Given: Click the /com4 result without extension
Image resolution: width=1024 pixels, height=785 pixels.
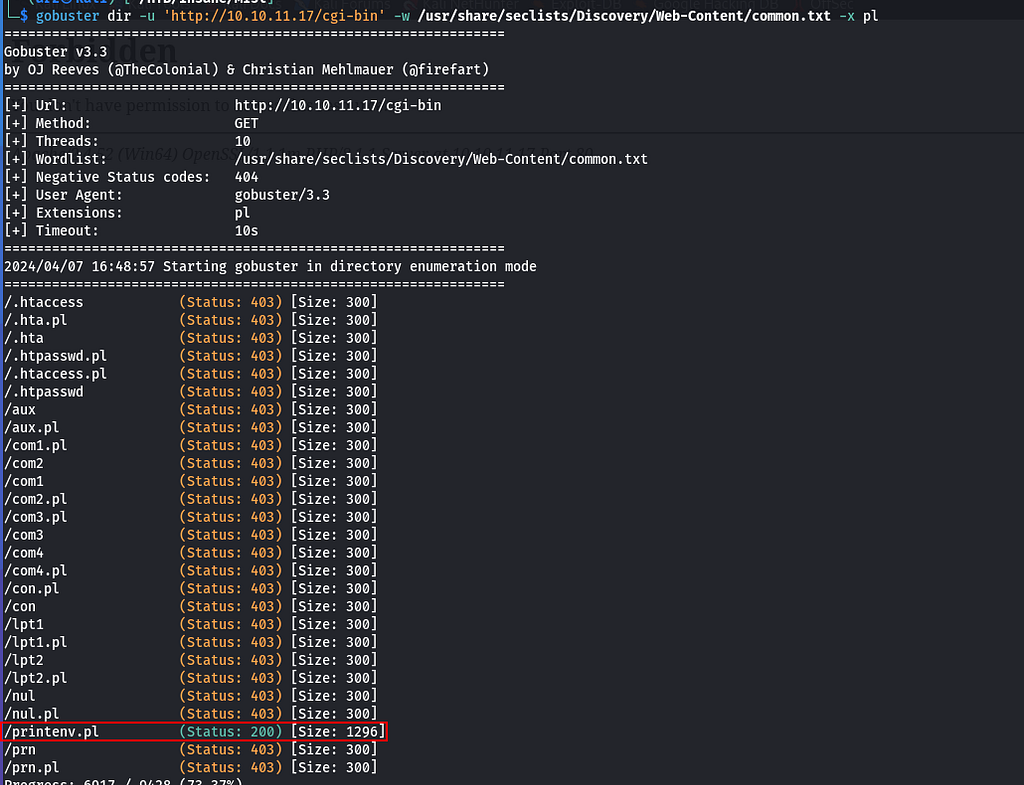Looking at the screenshot, I should (x=191, y=553).
